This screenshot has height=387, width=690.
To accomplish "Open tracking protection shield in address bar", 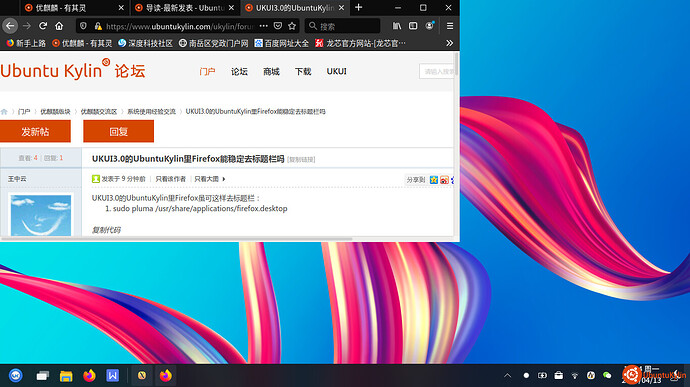I will click(x=83, y=26).
